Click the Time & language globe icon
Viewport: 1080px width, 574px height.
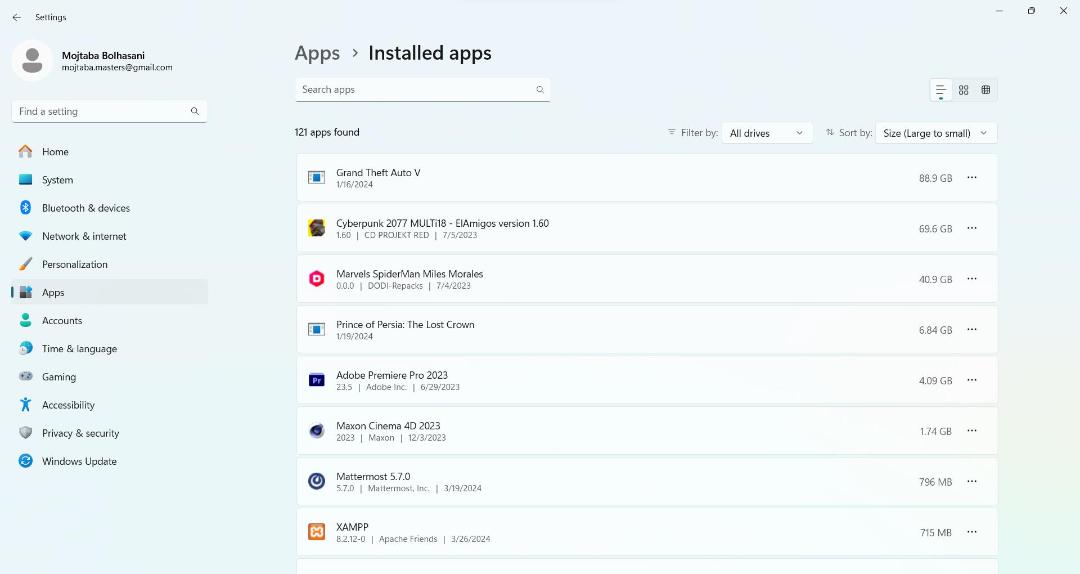click(25, 348)
